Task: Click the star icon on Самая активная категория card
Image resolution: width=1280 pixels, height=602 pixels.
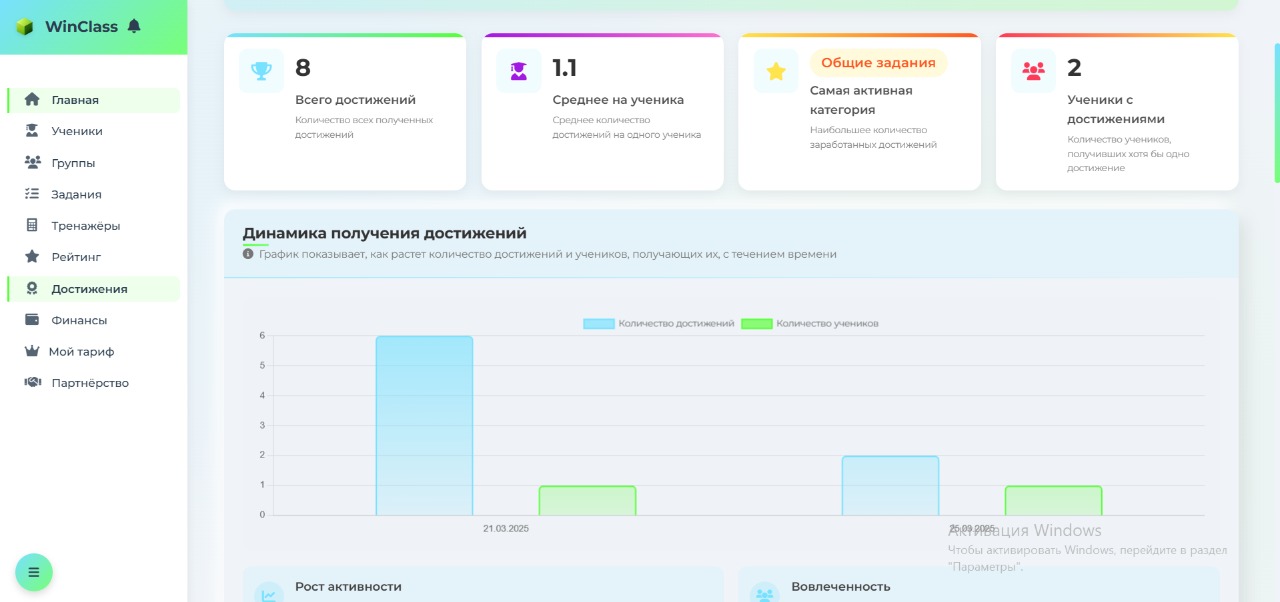Action: [775, 71]
